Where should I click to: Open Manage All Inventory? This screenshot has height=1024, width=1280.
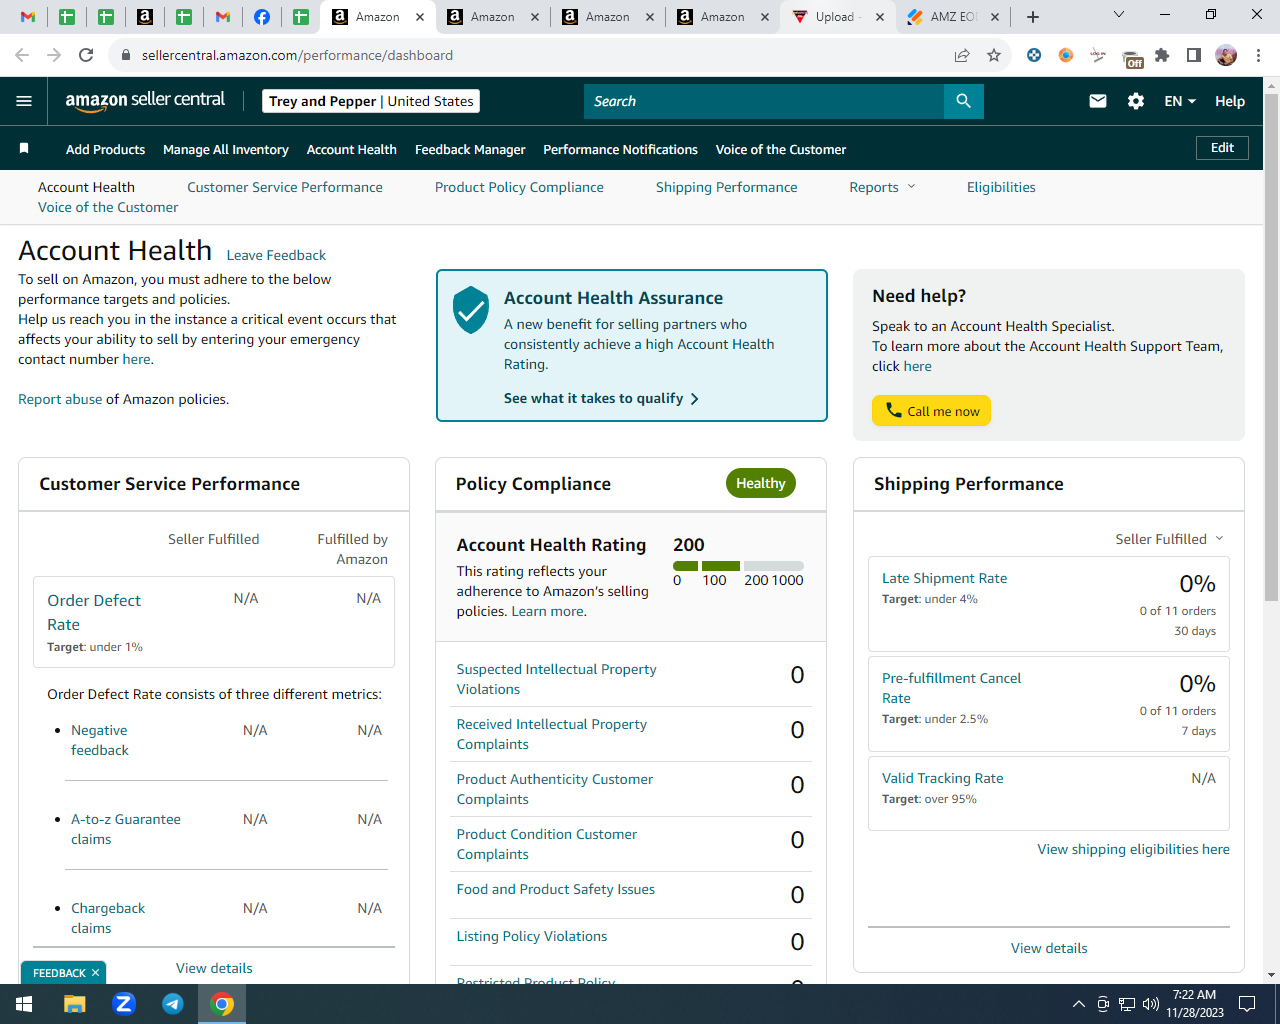point(226,149)
